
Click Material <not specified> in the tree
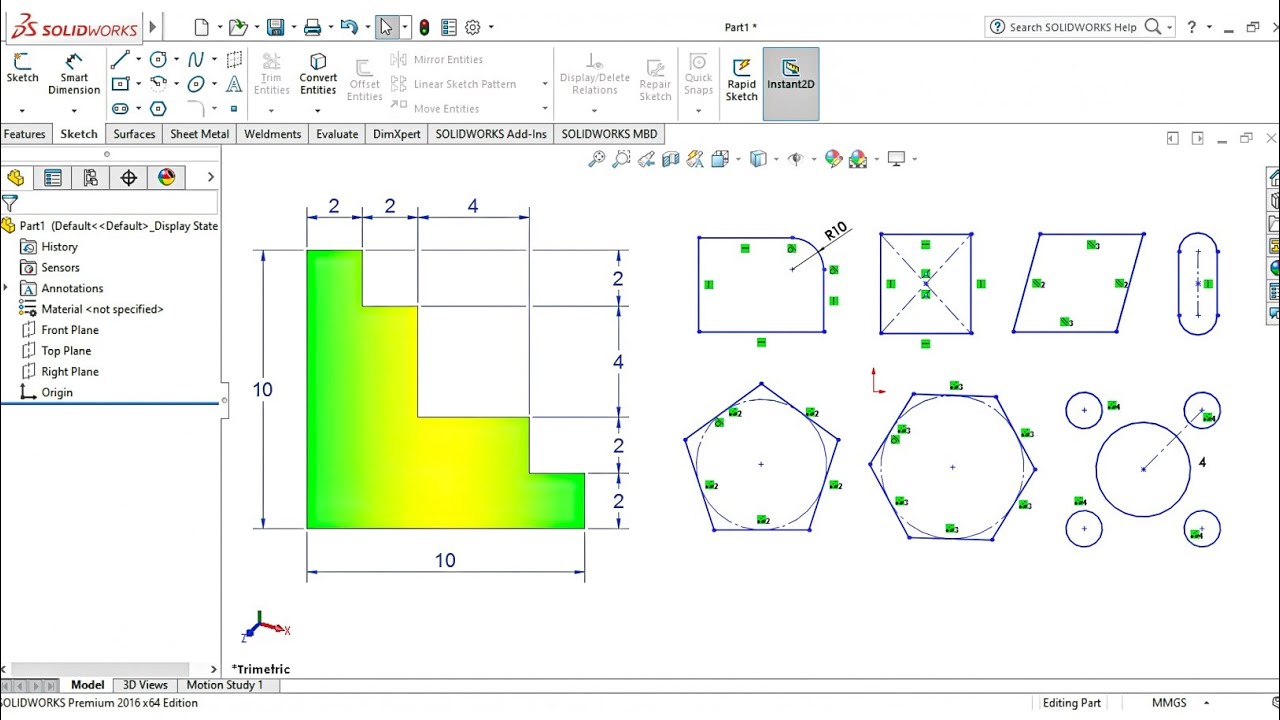102,309
